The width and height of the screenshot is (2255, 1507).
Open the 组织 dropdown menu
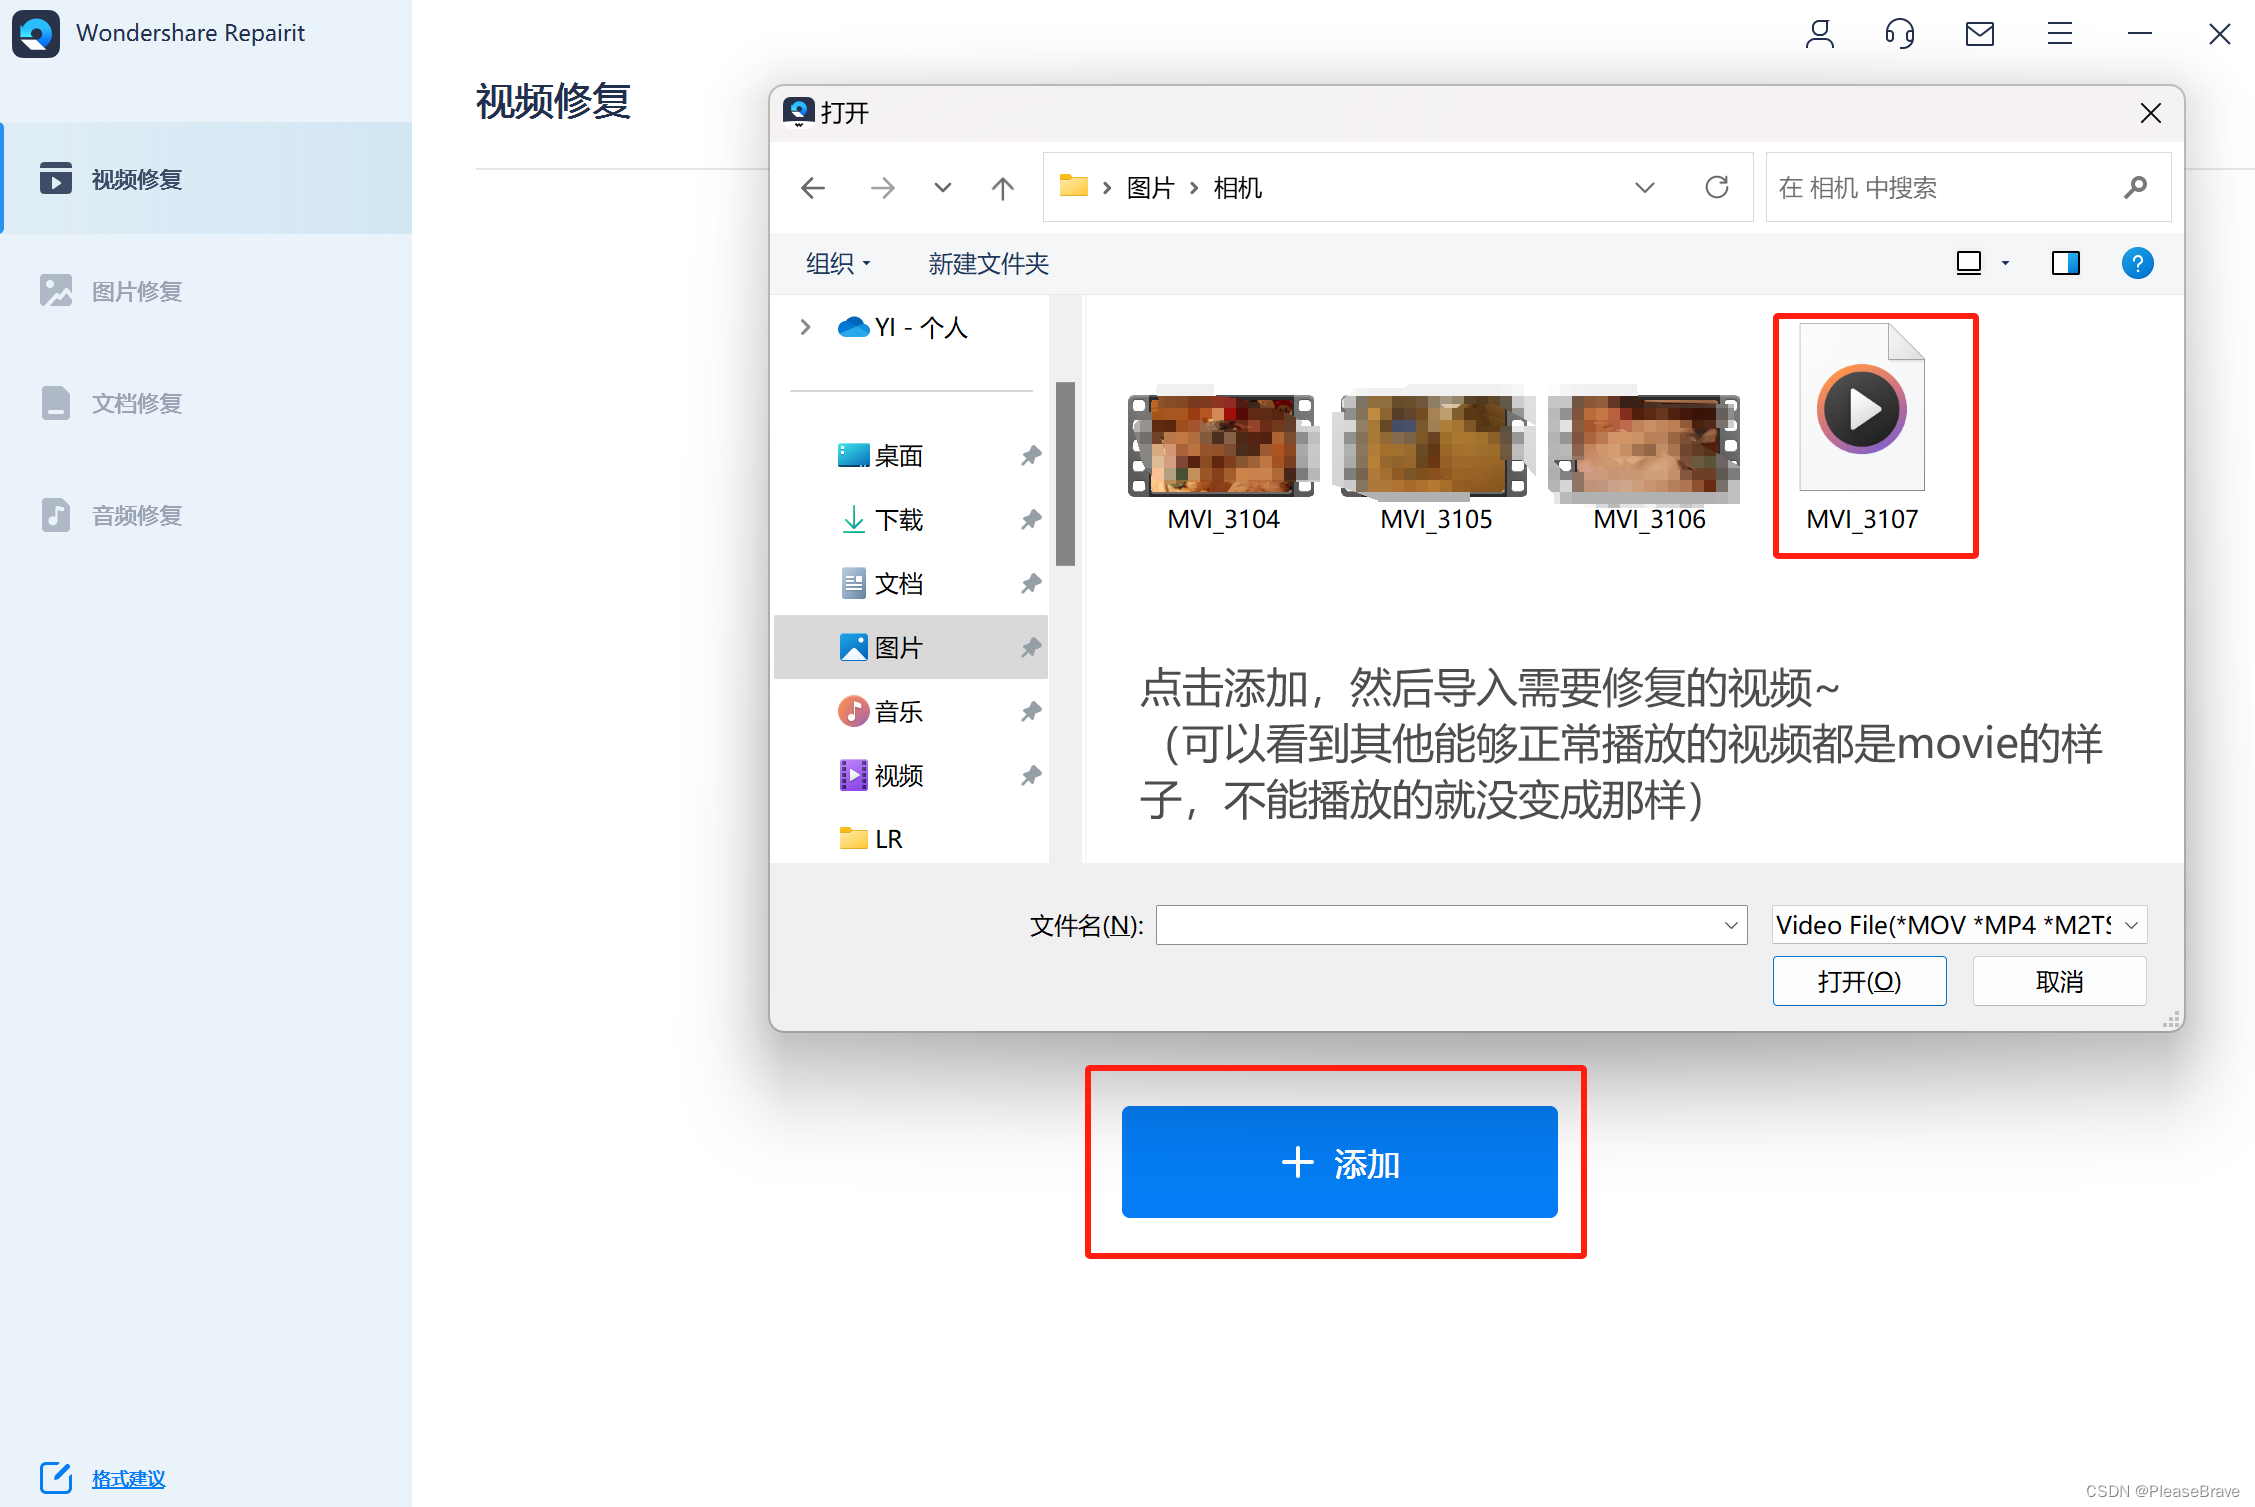tap(838, 263)
